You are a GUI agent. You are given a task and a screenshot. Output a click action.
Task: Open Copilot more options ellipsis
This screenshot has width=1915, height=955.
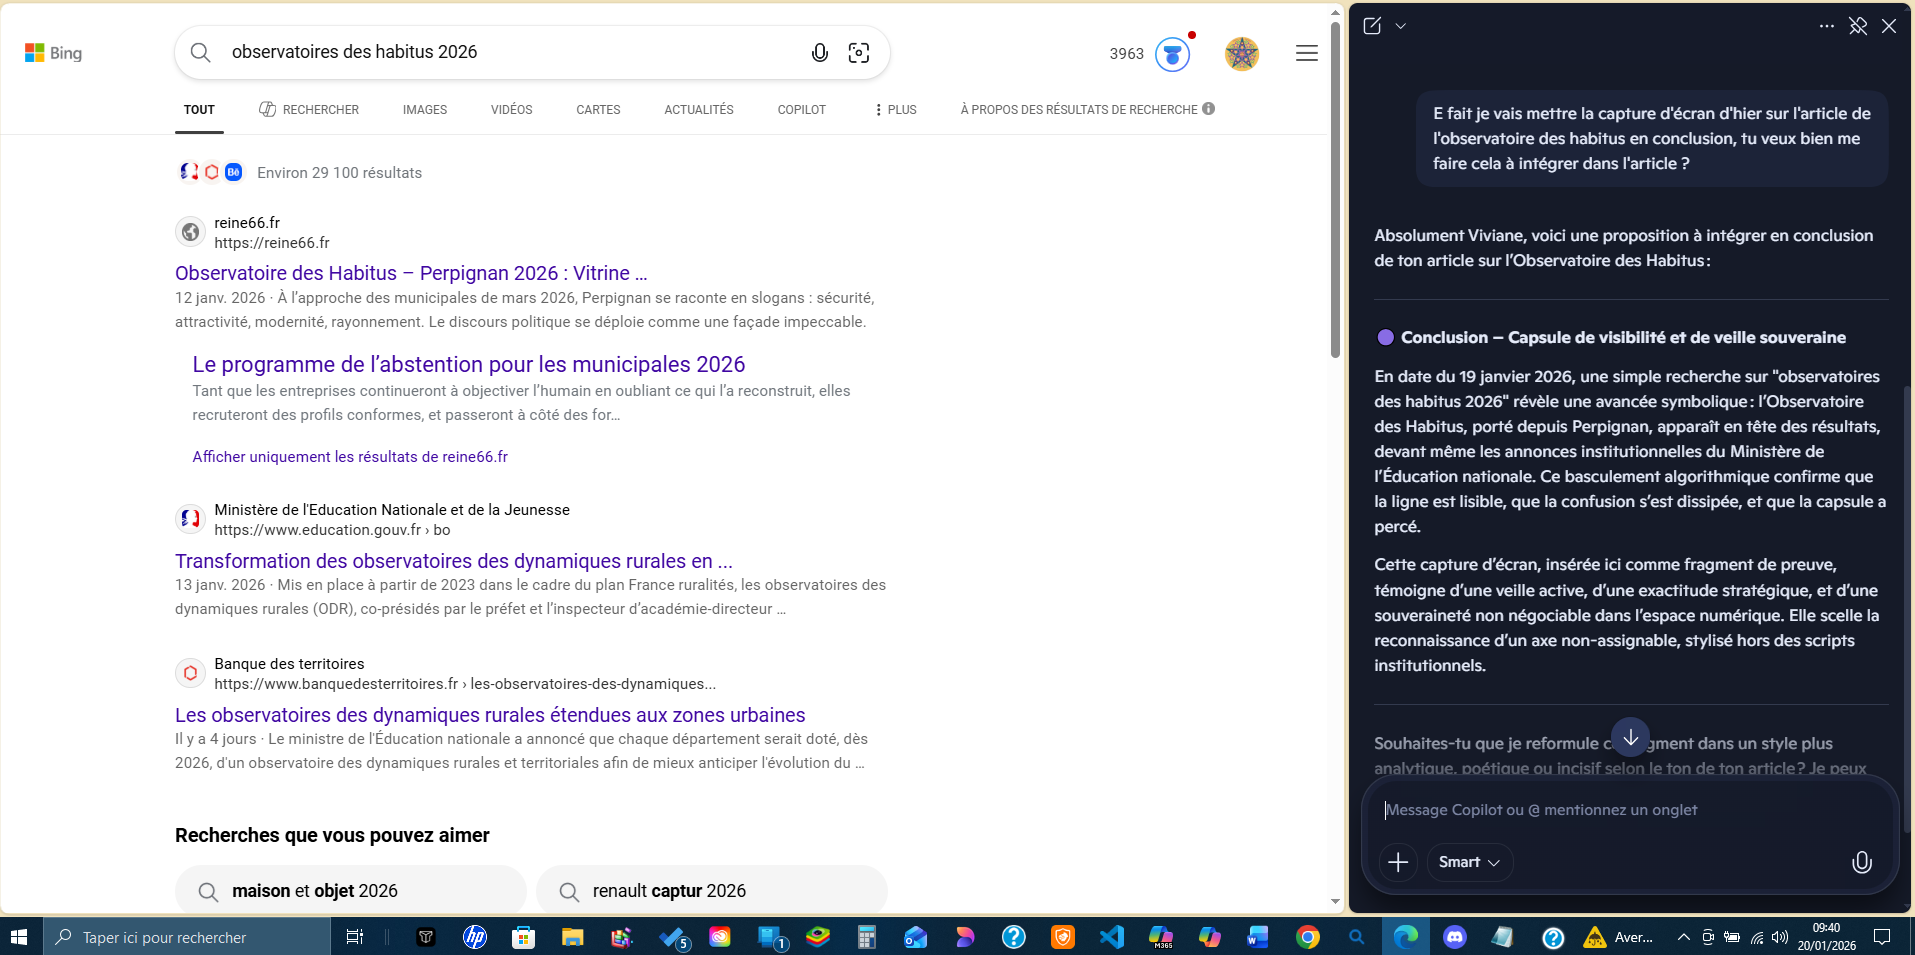coord(1826,26)
